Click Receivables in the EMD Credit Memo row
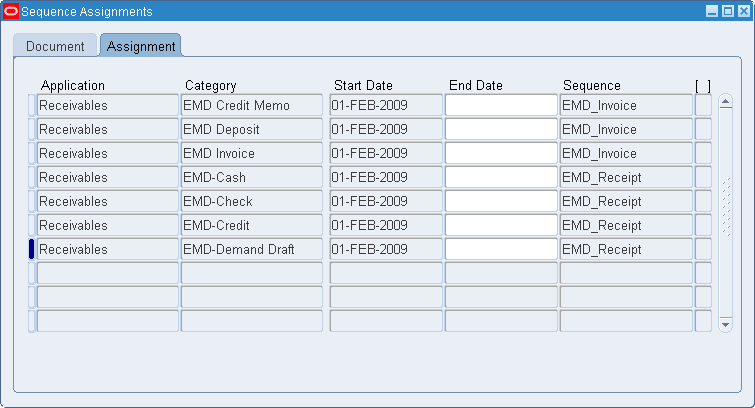The image size is (755, 408). (x=107, y=105)
